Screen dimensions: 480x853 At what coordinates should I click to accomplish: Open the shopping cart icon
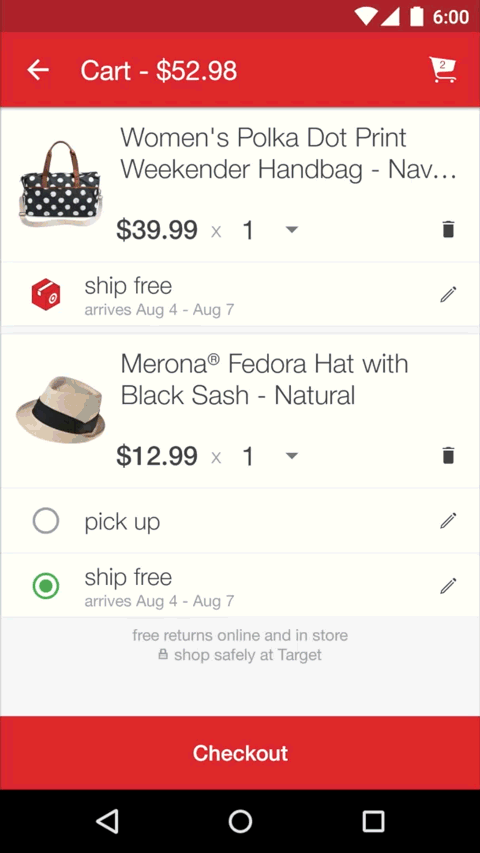click(x=442, y=70)
